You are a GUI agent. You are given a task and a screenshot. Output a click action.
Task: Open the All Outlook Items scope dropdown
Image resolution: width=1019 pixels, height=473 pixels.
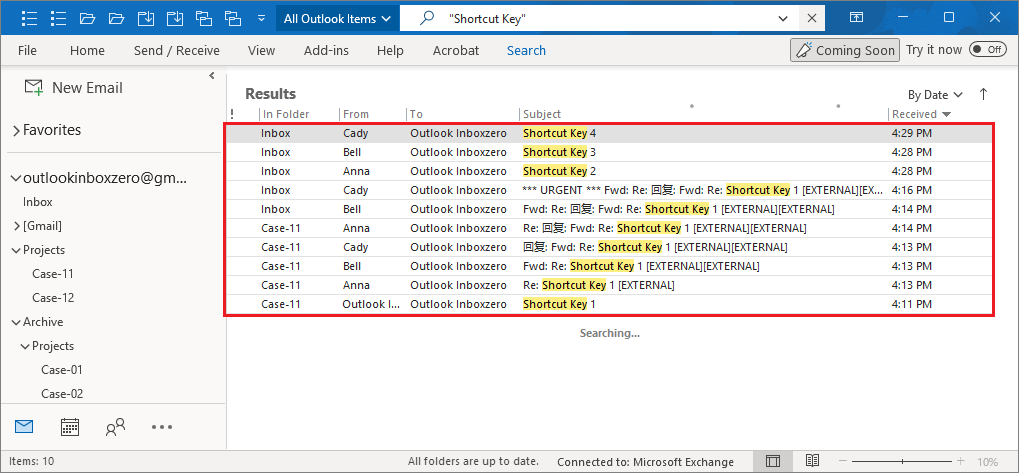click(x=336, y=18)
